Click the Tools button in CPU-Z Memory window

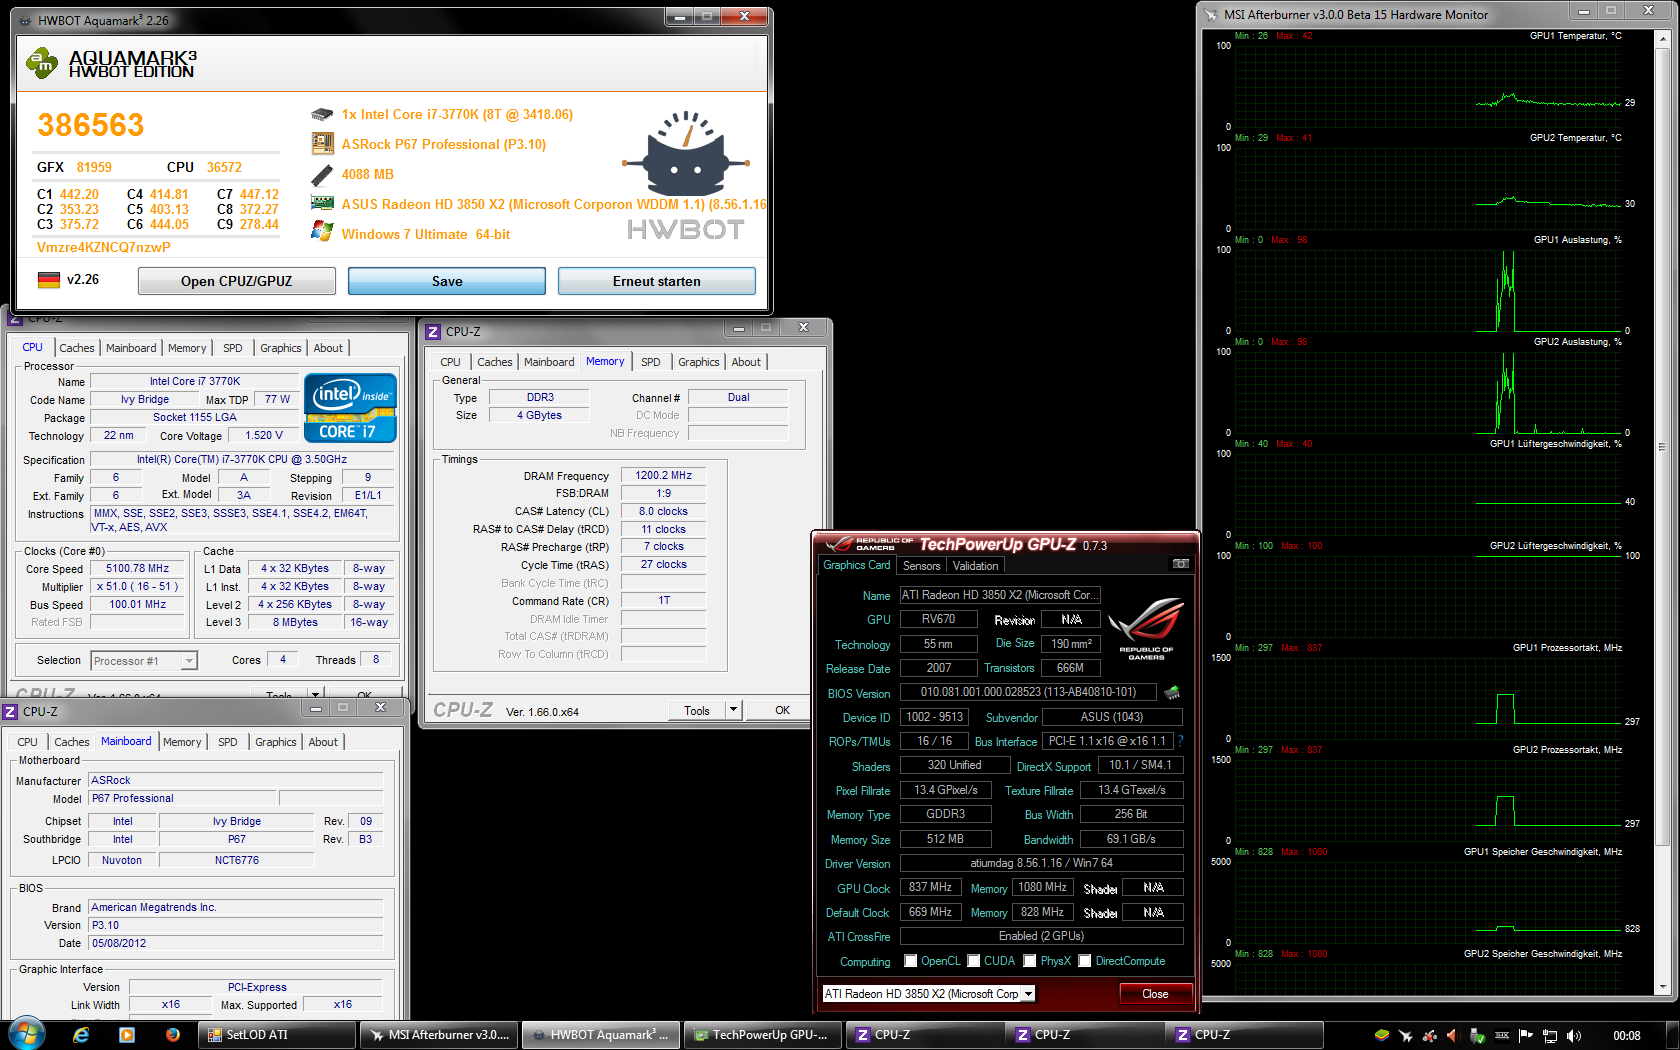[697, 710]
